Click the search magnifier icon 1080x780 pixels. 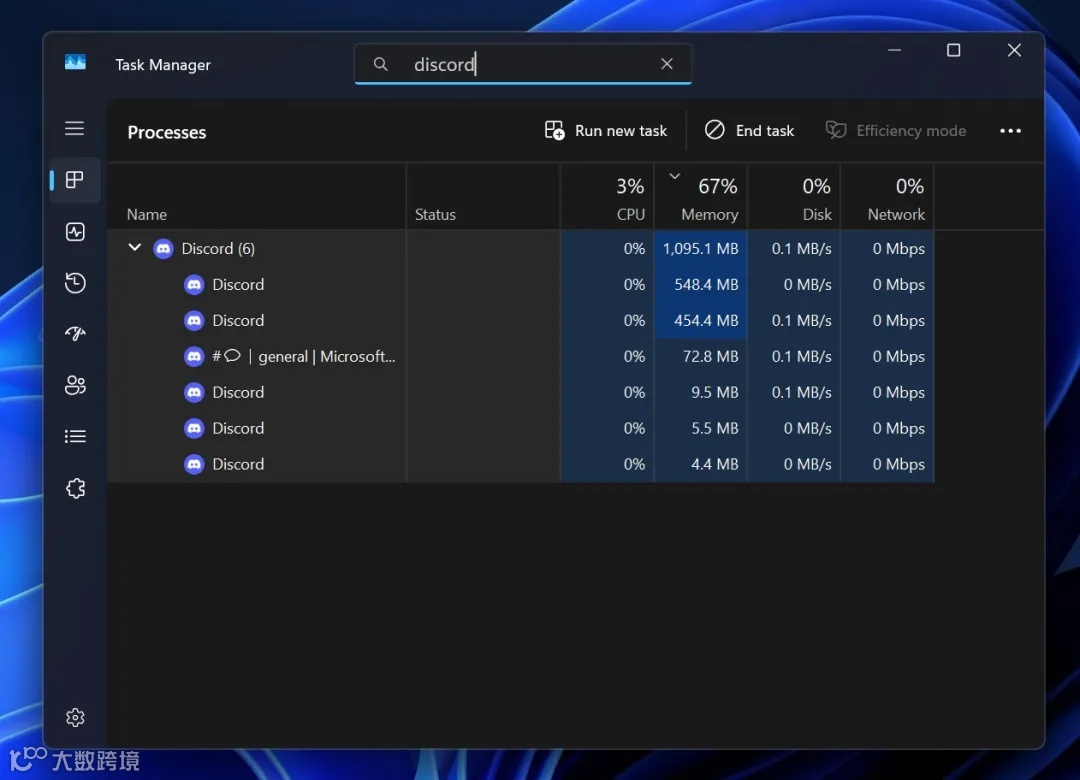click(x=380, y=64)
